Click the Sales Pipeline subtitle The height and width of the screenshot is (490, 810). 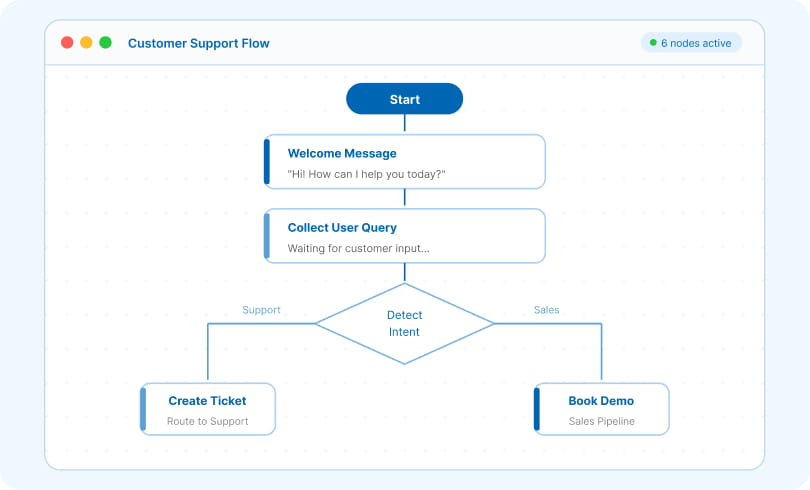602,421
